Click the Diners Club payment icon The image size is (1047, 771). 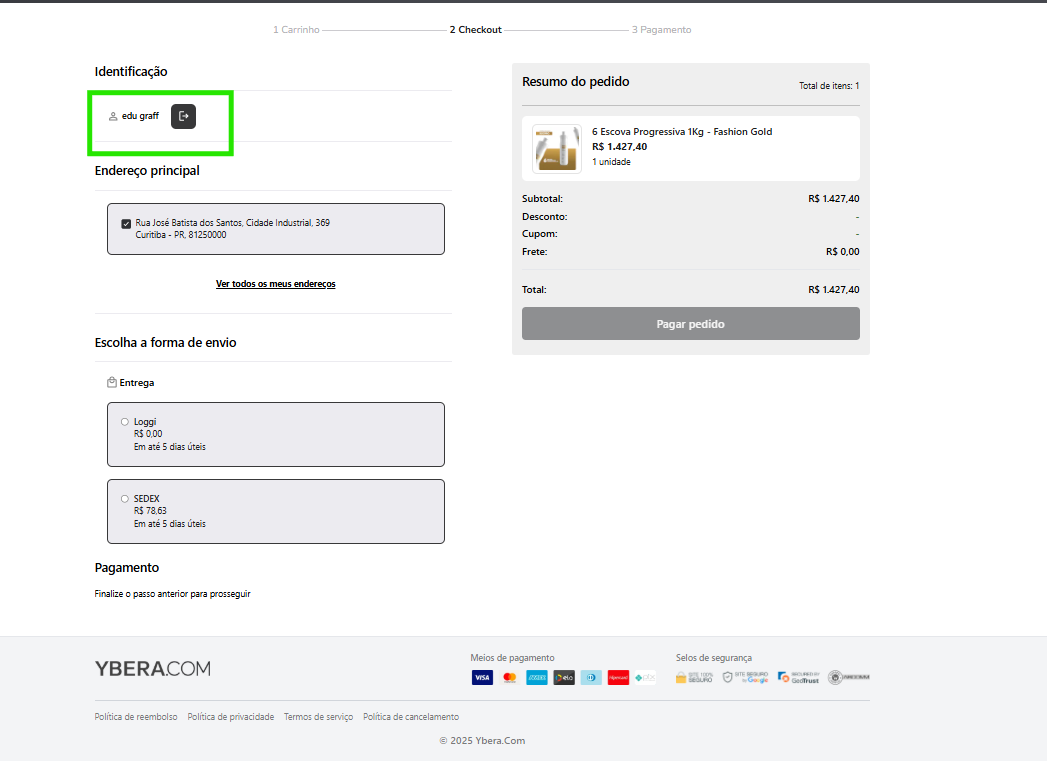coord(591,678)
